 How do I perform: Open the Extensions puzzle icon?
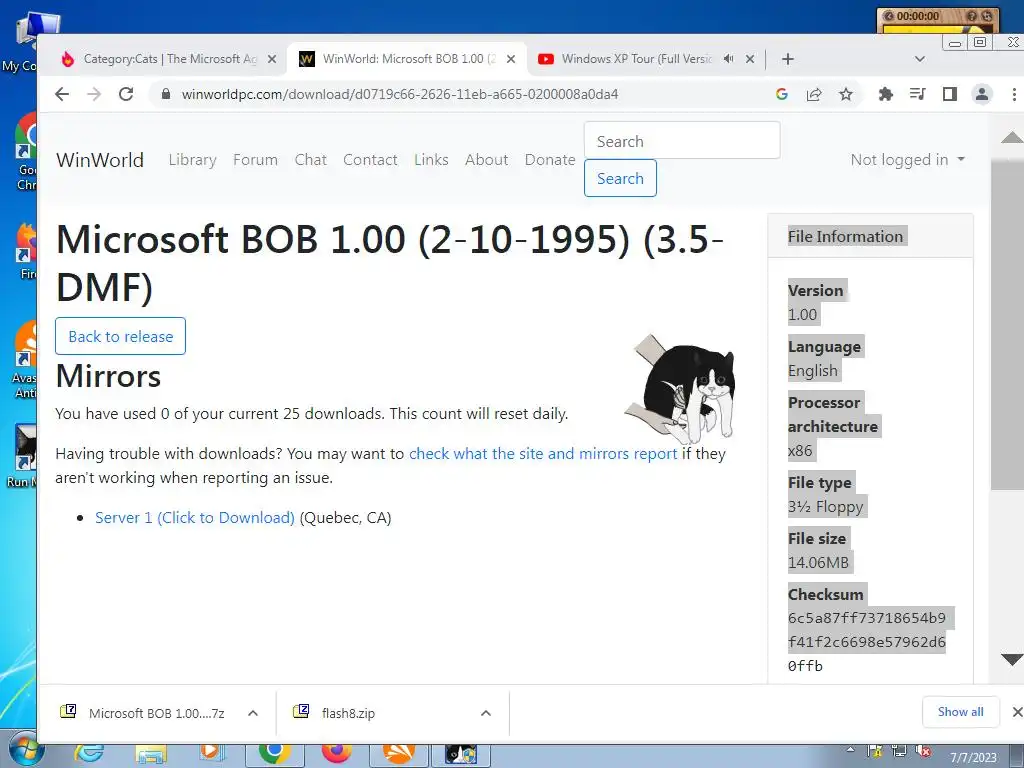coord(886,94)
